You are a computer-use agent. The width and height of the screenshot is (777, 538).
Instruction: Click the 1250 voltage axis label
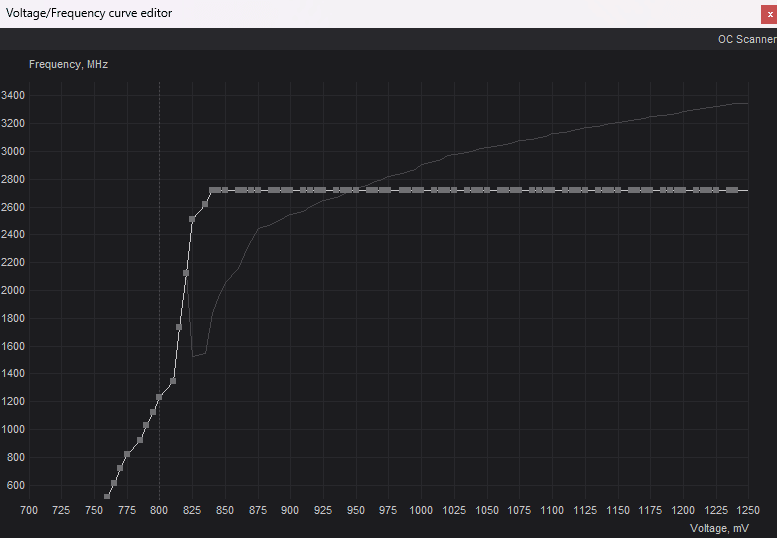(x=748, y=510)
